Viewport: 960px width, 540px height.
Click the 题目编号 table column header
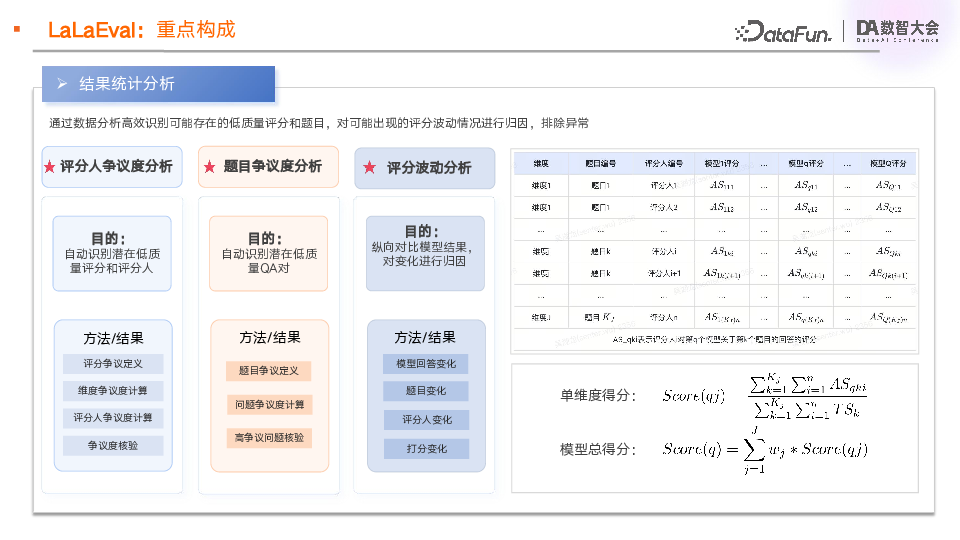(x=601, y=163)
